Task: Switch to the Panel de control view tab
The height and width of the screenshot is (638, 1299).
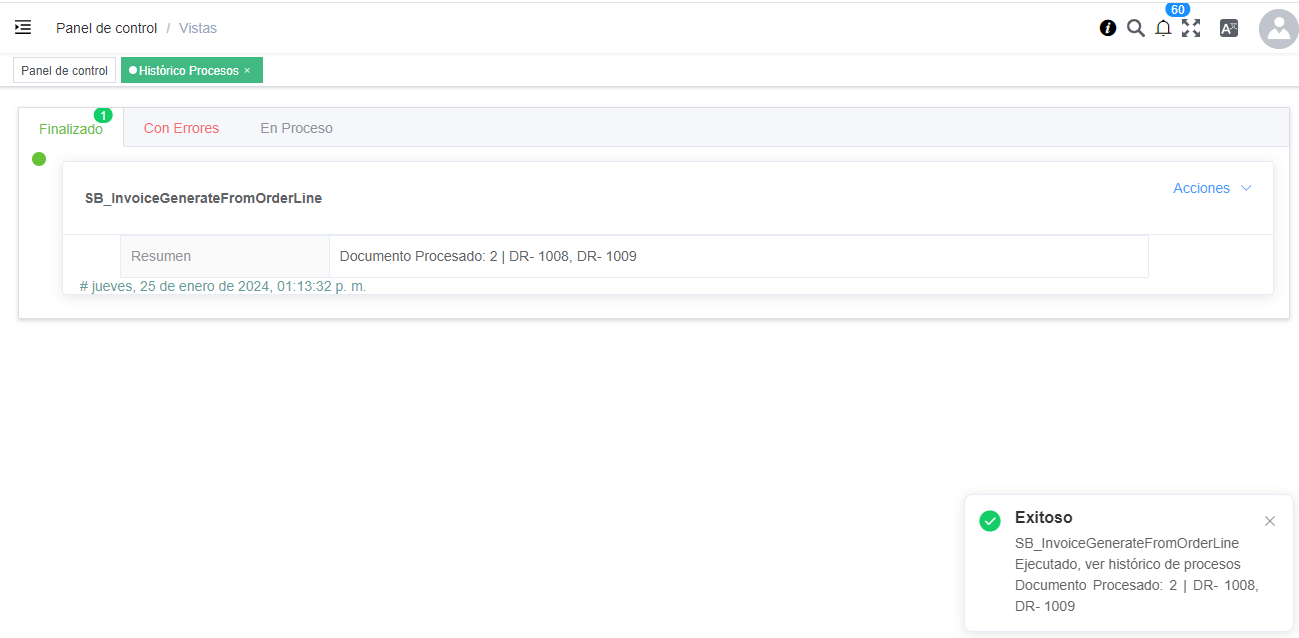Action: click(x=64, y=71)
